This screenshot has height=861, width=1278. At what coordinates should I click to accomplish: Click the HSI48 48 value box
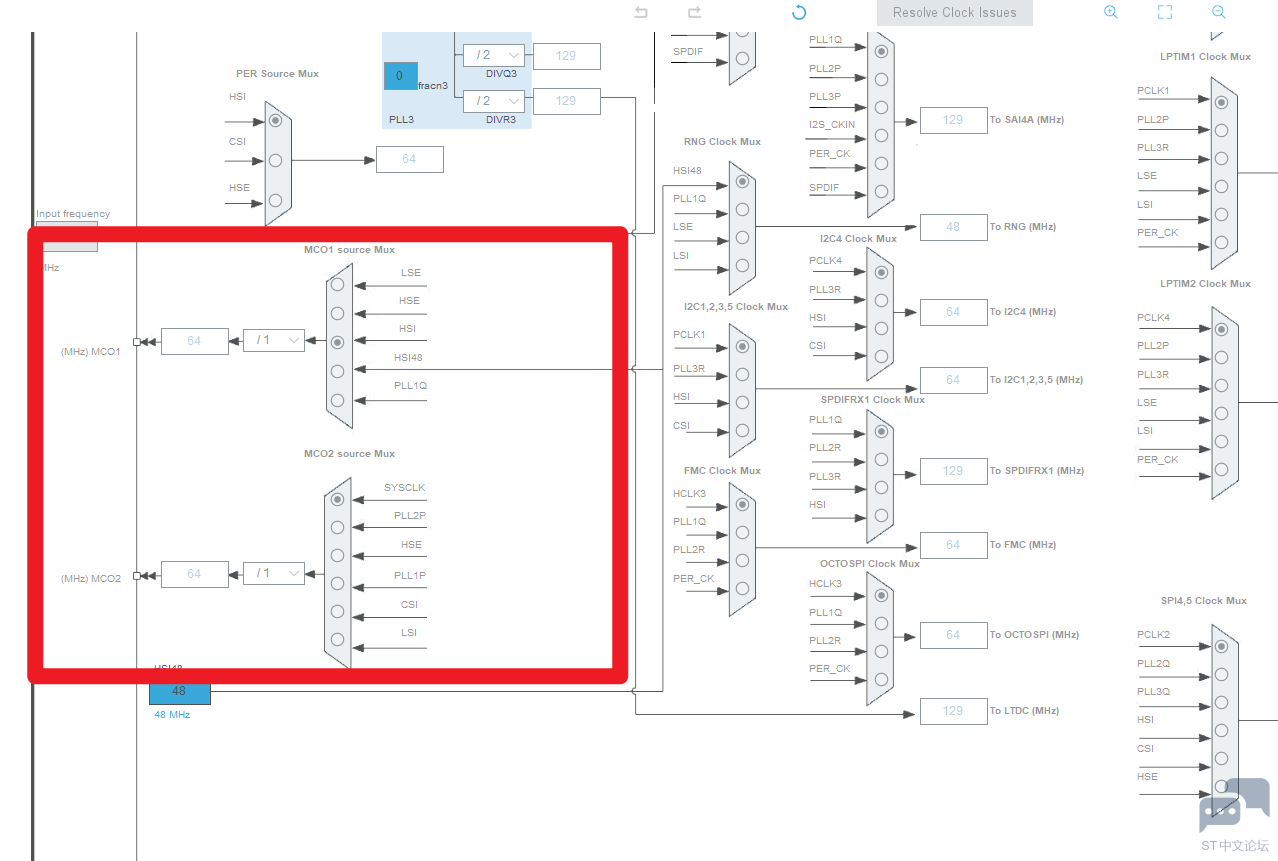click(x=180, y=692)
